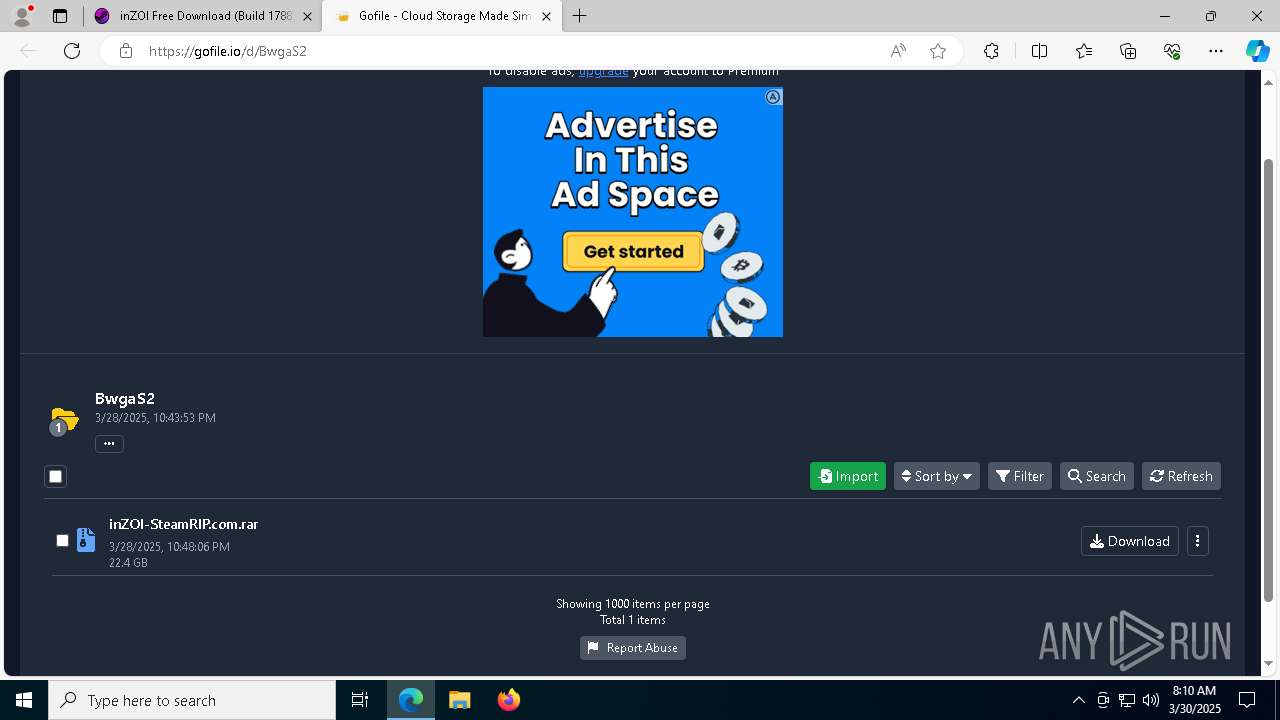
Task: Click the file size 22.4 GB
Action: (128, 563)
